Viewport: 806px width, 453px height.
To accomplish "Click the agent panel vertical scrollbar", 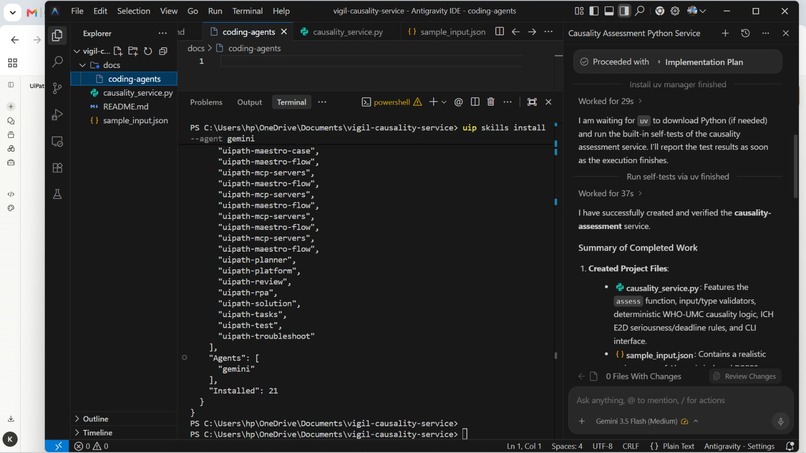I will coord(796,166).
